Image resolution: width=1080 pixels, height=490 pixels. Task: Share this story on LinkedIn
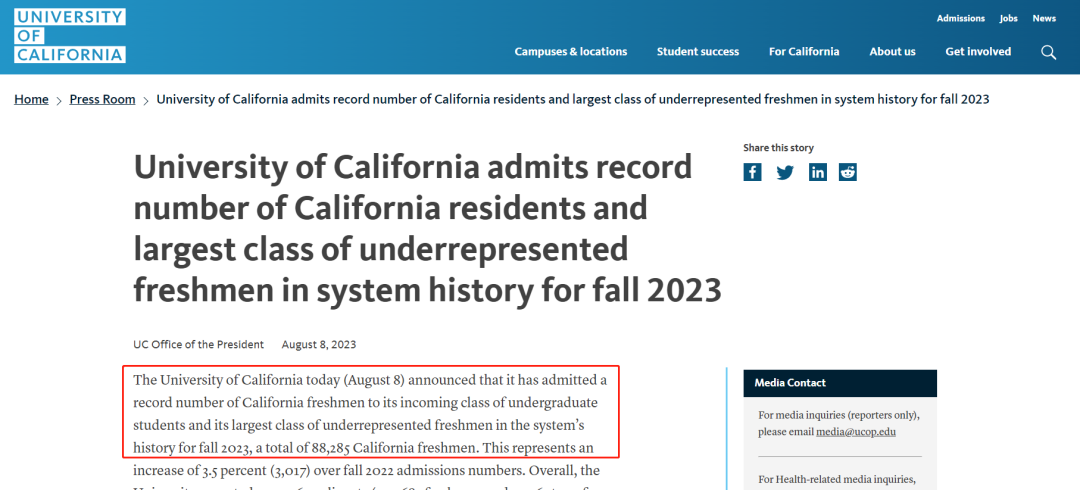click(818, 172)
